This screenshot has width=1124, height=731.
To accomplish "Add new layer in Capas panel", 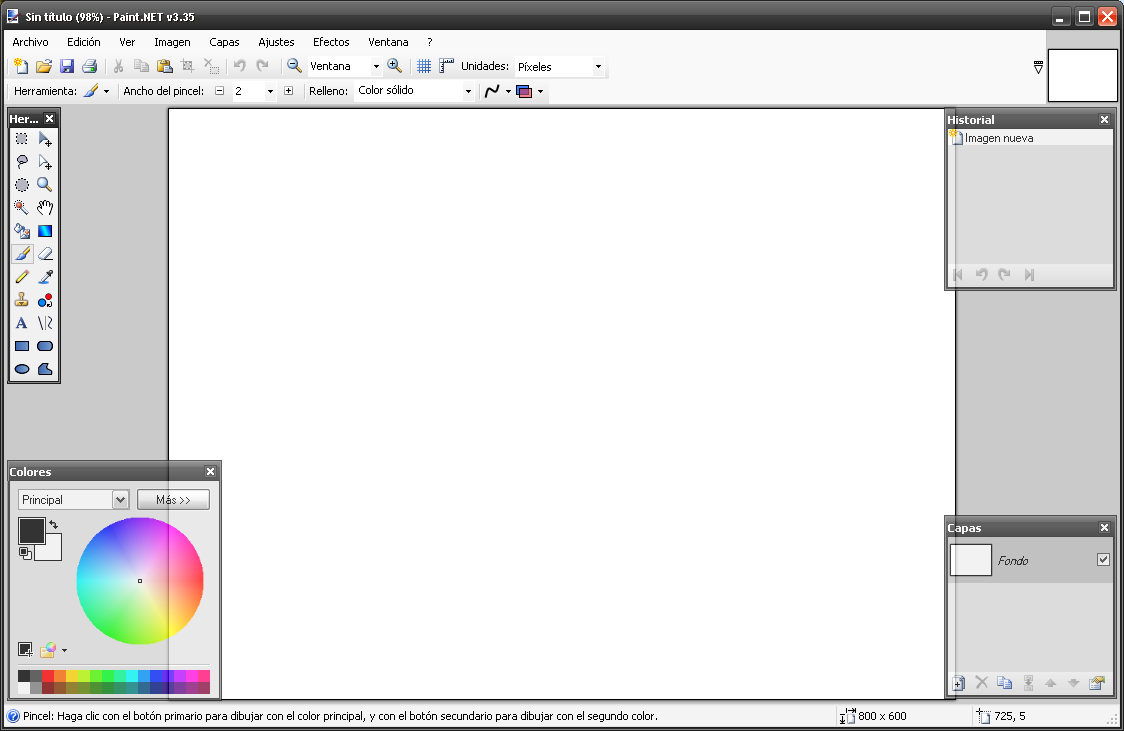I will [958, 683].
